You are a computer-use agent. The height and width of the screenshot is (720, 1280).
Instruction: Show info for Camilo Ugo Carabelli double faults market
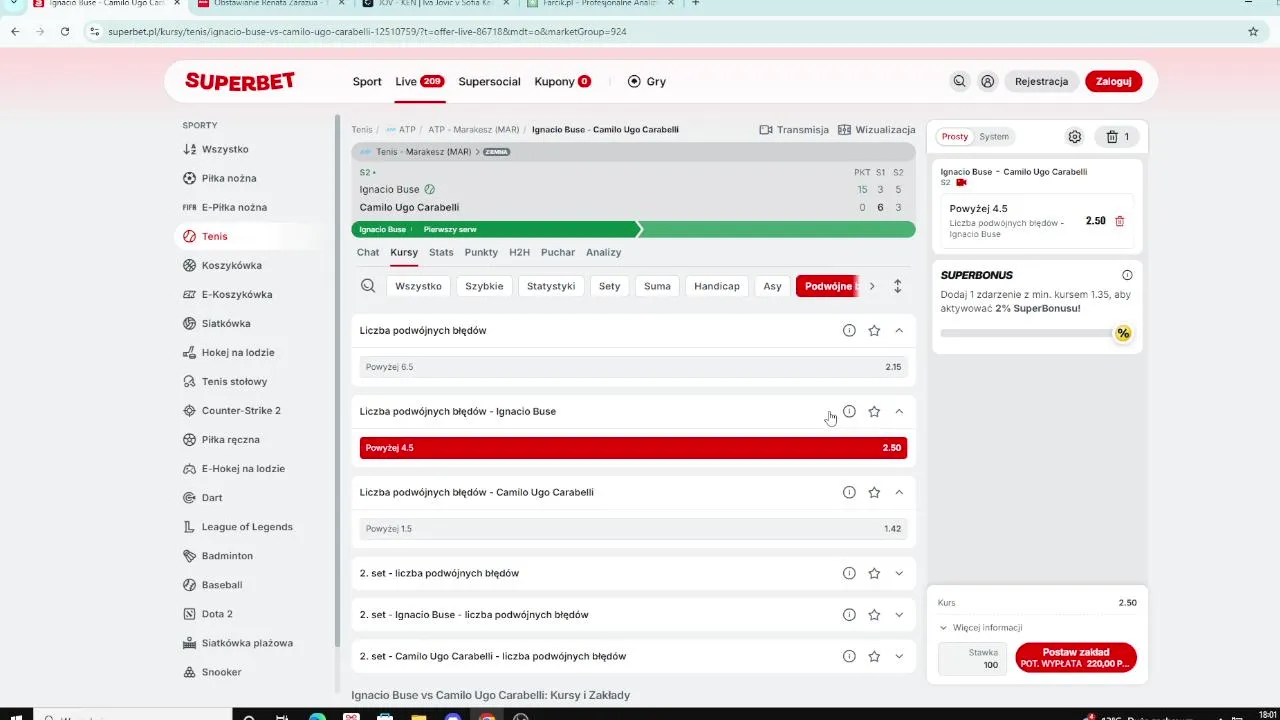pos(849,492)
